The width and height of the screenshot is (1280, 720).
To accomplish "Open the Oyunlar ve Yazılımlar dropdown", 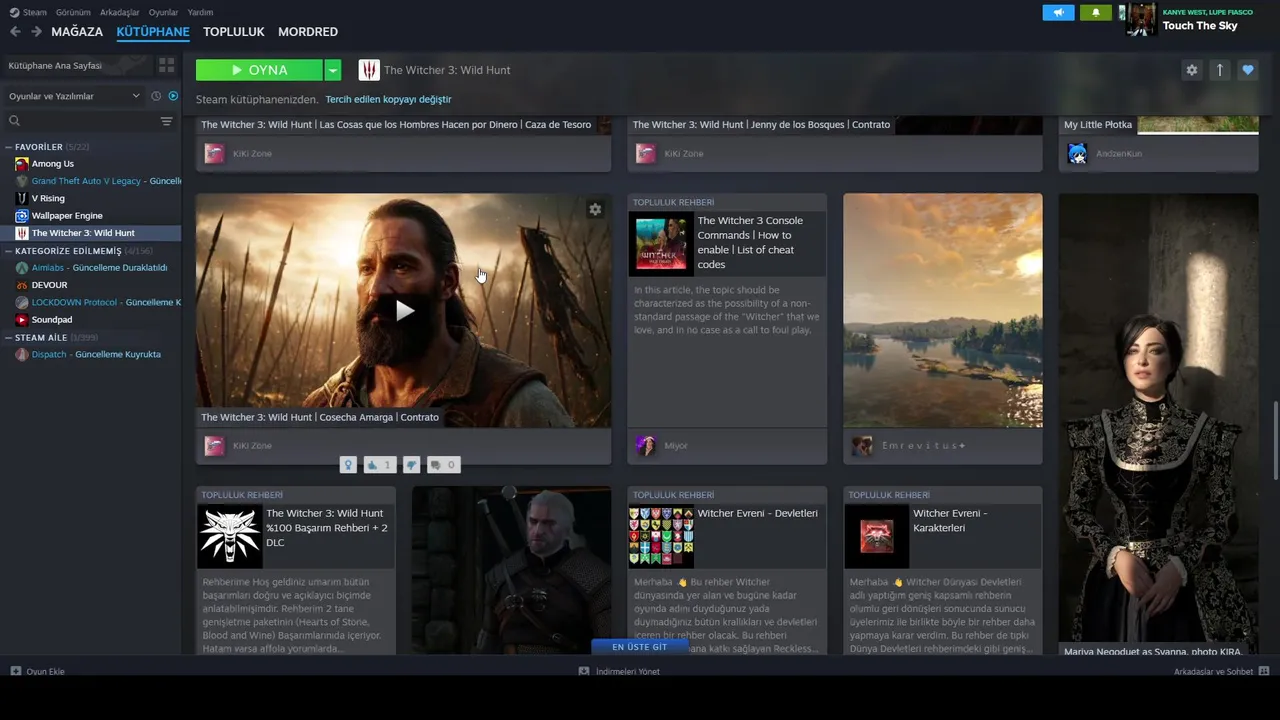I will coord(74,96).
